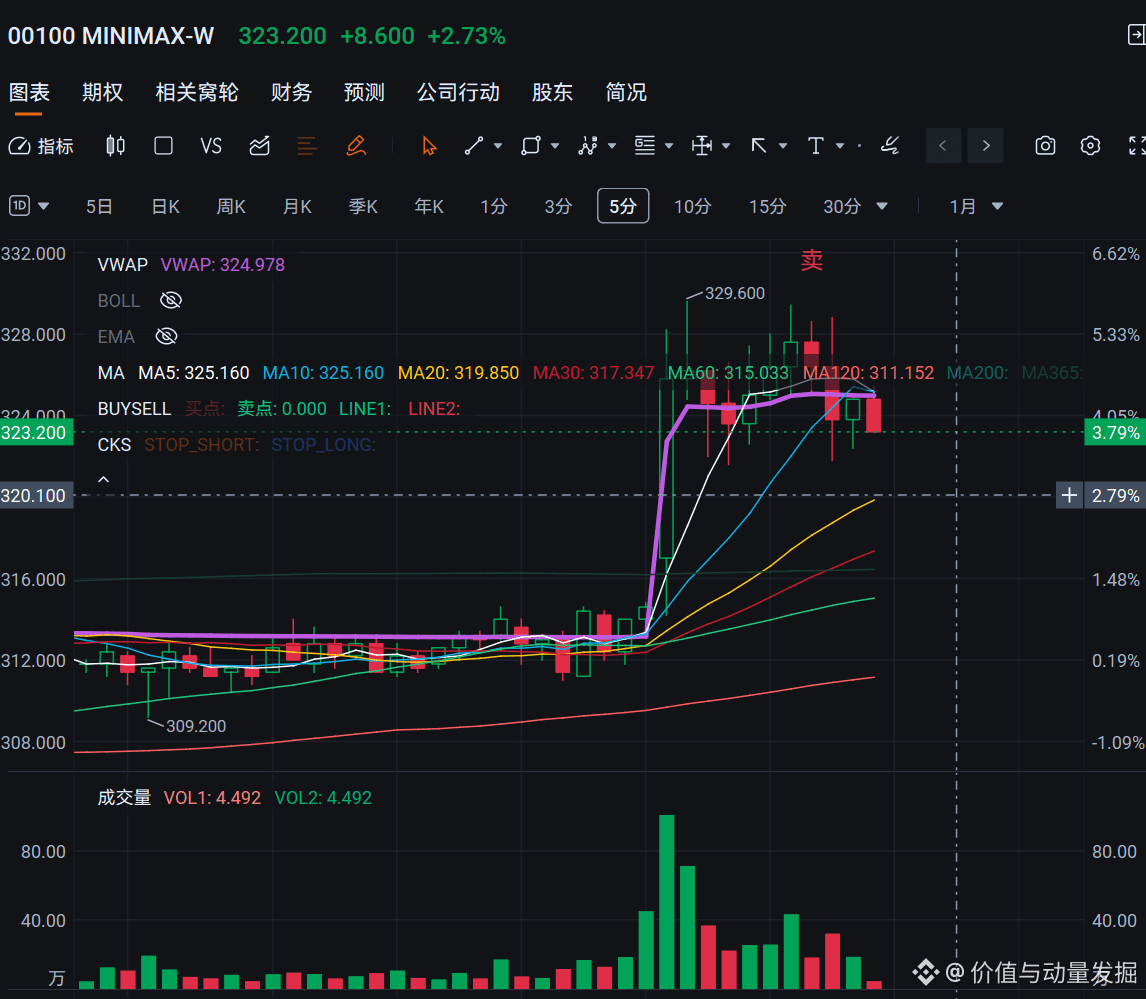Collapse the indicator legend with caret
Image resolution: width=1146 pixels, height=999 pixels.
(x=104, y=480)
